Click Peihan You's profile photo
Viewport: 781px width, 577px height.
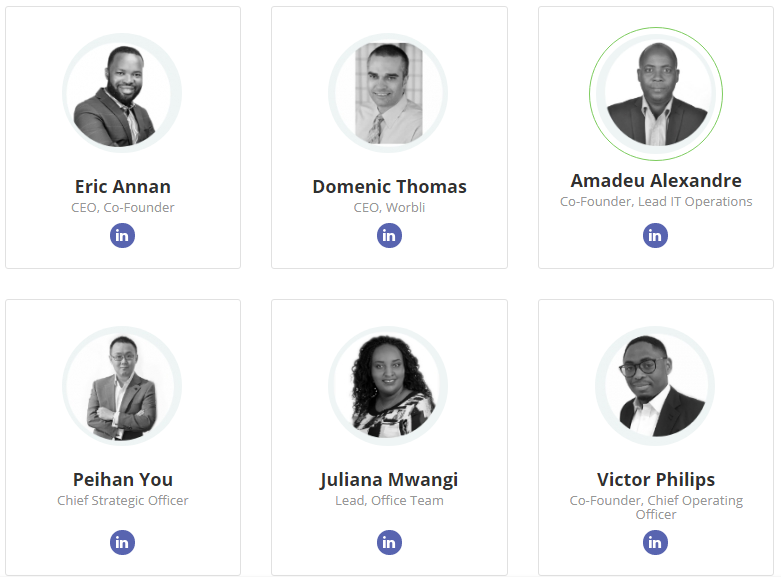122,388
